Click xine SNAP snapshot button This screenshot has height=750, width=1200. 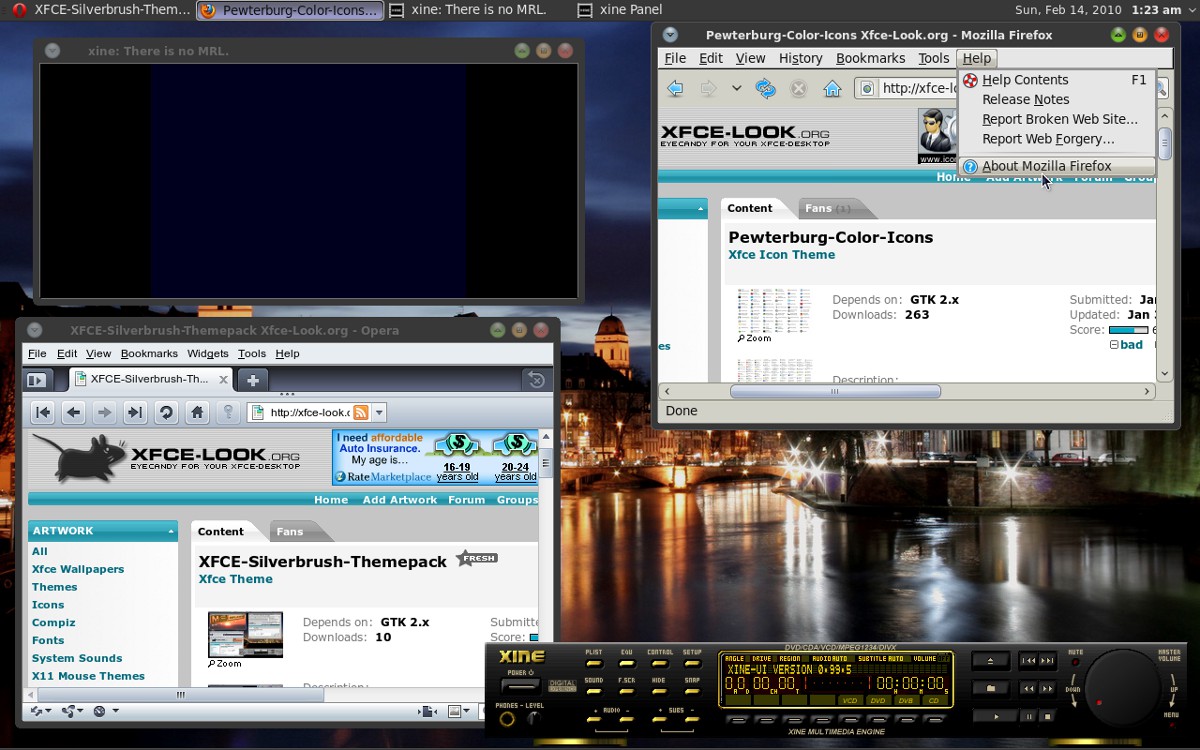coord(692,691)
